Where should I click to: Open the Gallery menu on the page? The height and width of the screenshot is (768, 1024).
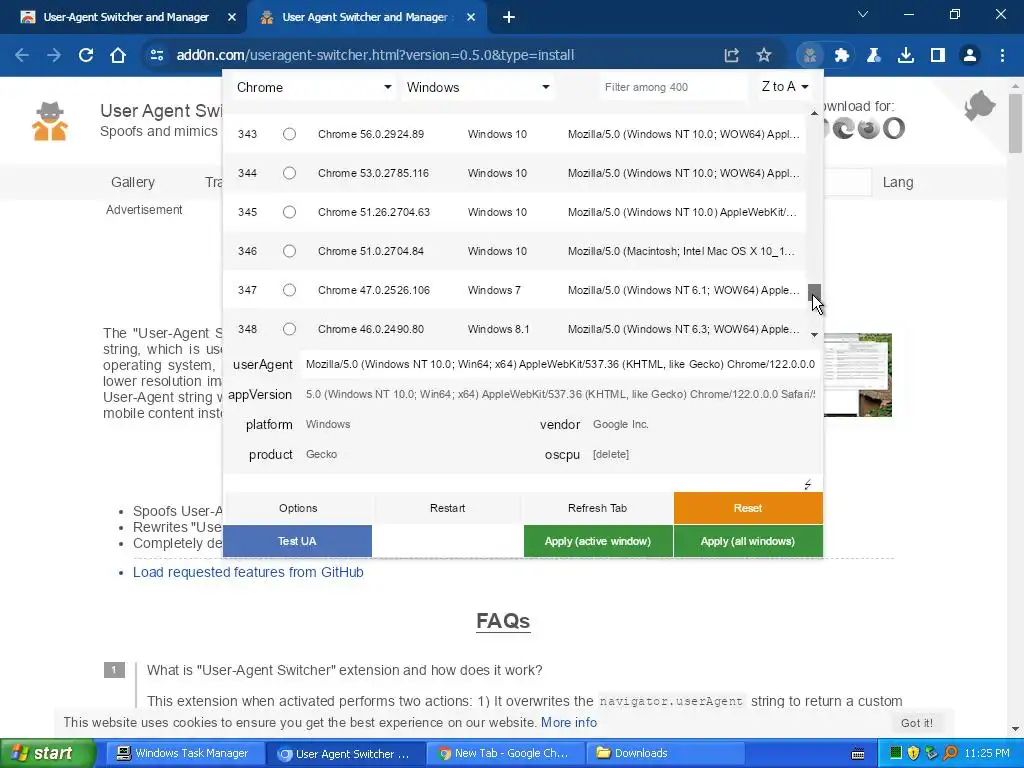[x=133, y=182]
